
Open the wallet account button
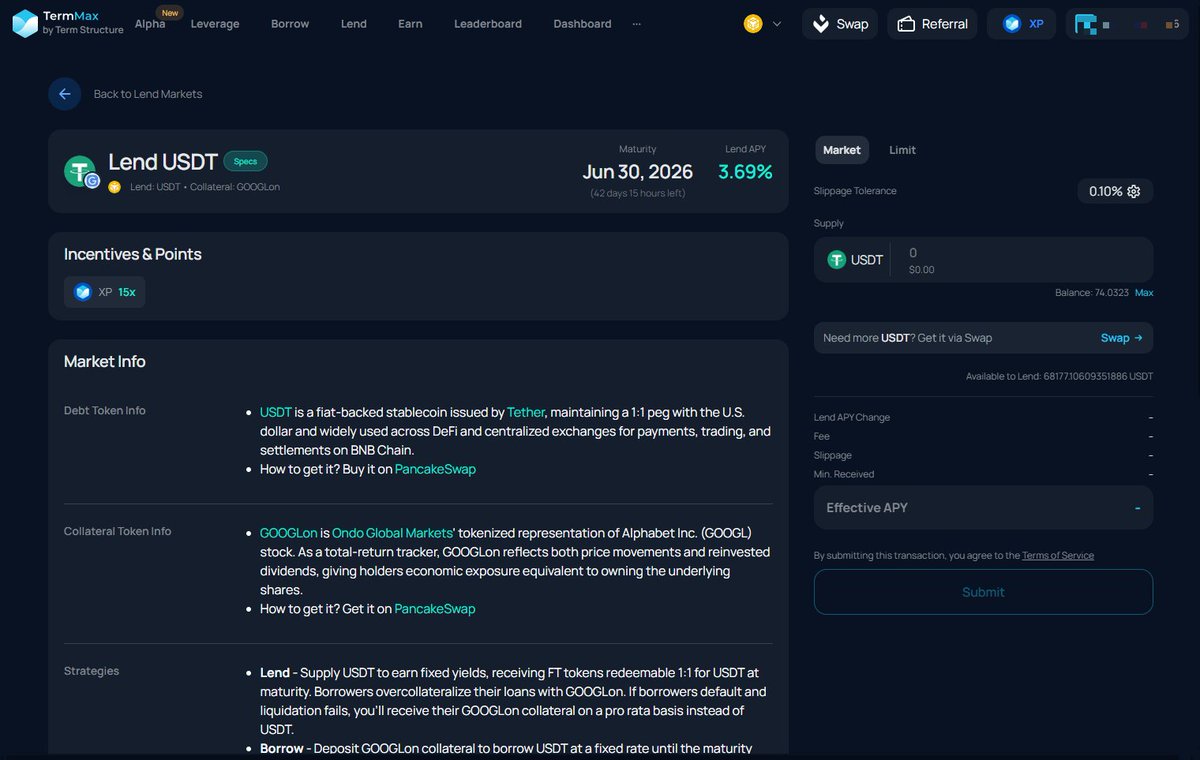(x=1128, y=24)
